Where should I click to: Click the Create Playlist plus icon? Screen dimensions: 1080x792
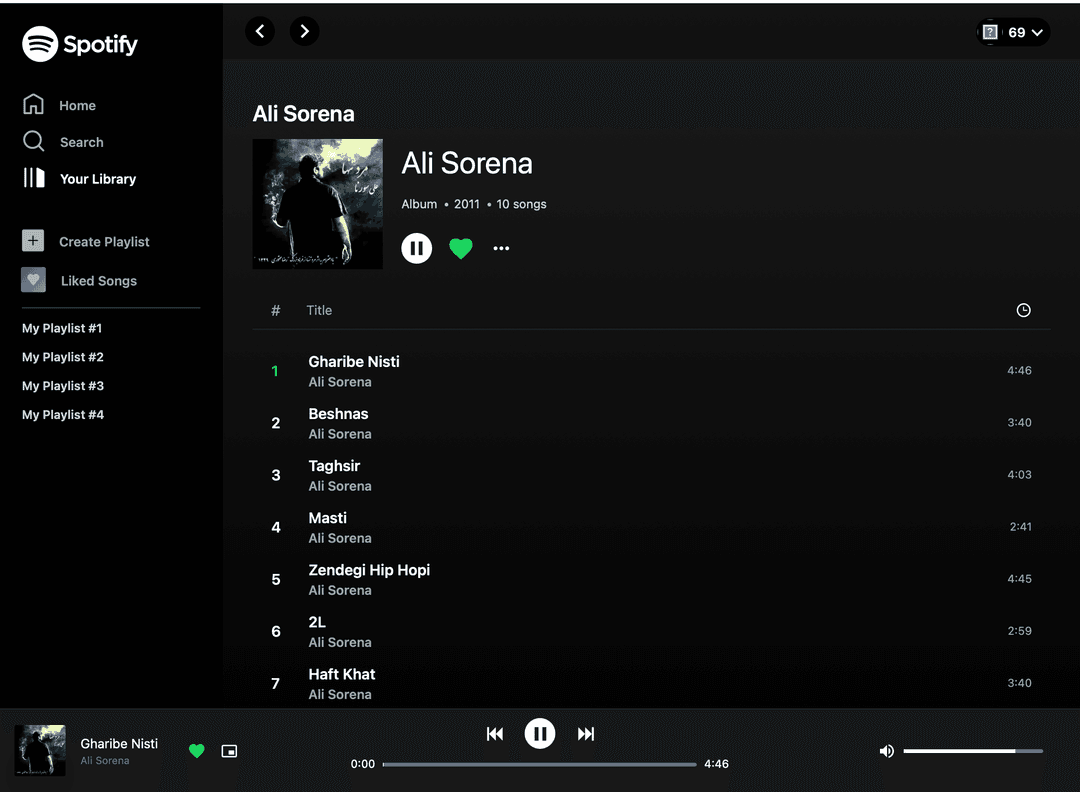click(33, 241)
